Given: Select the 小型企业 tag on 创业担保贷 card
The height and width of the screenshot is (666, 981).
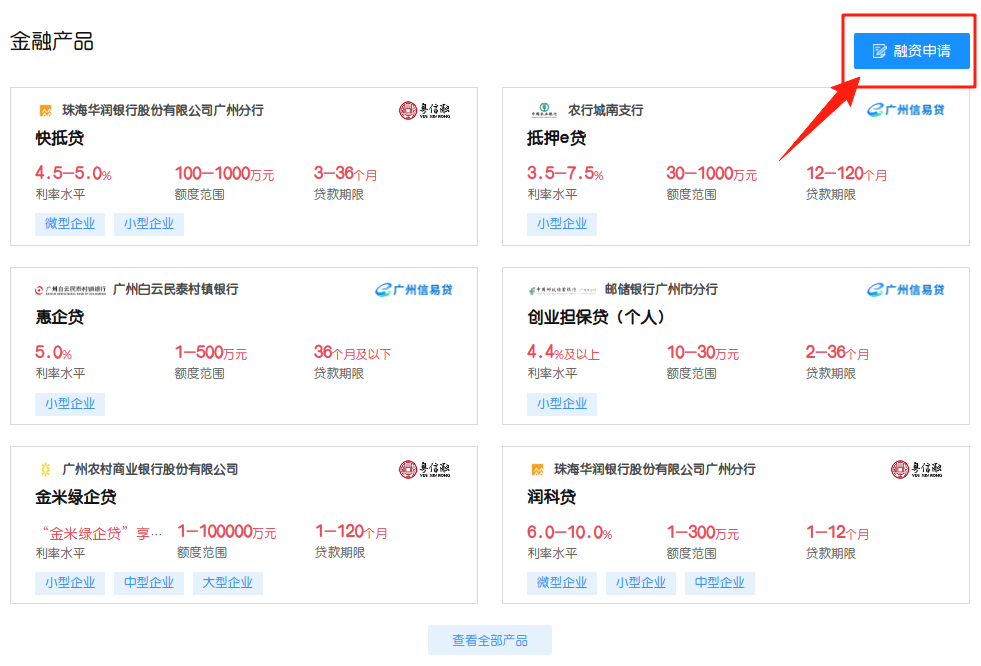Looking at the screenshot, I should pos(562,404).
